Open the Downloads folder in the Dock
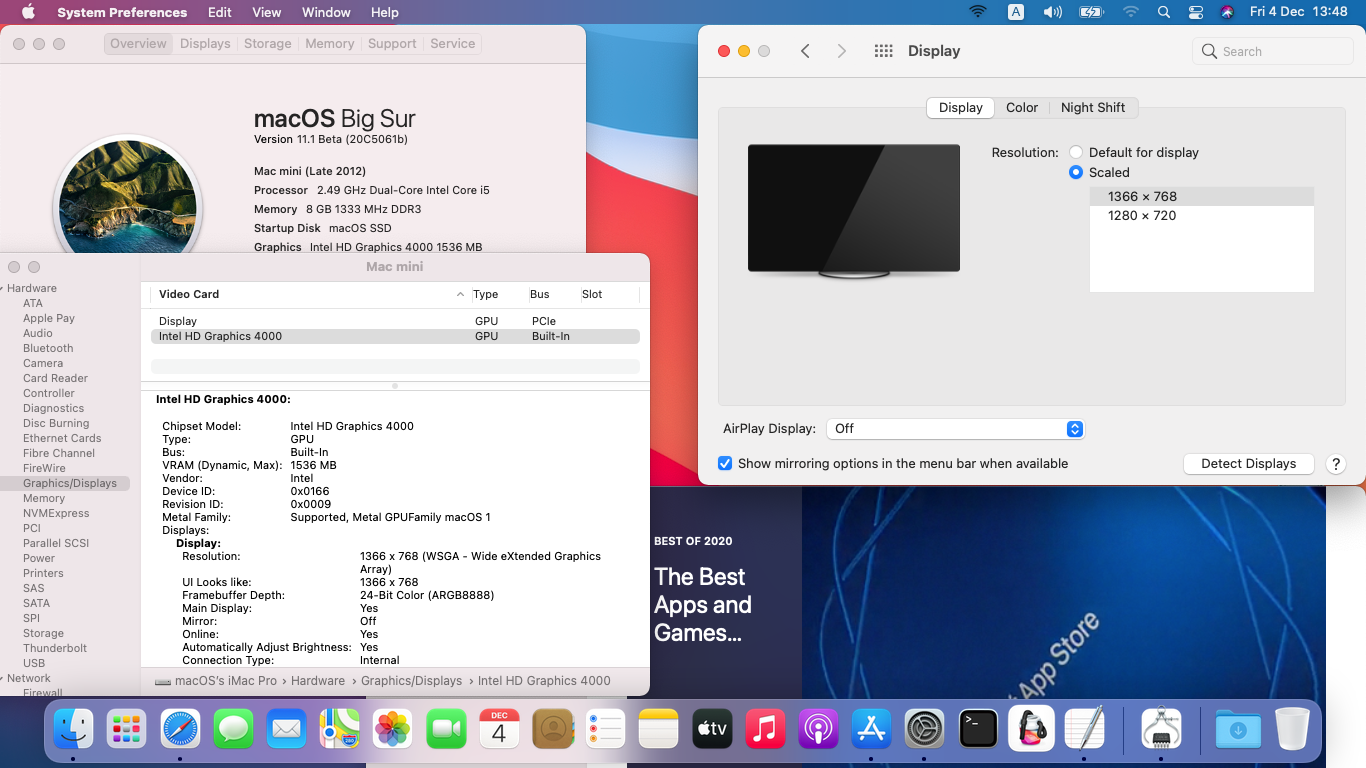The height and width of the screenshot is (768, 1366). pyautogui.click(x=1238, y=729)
